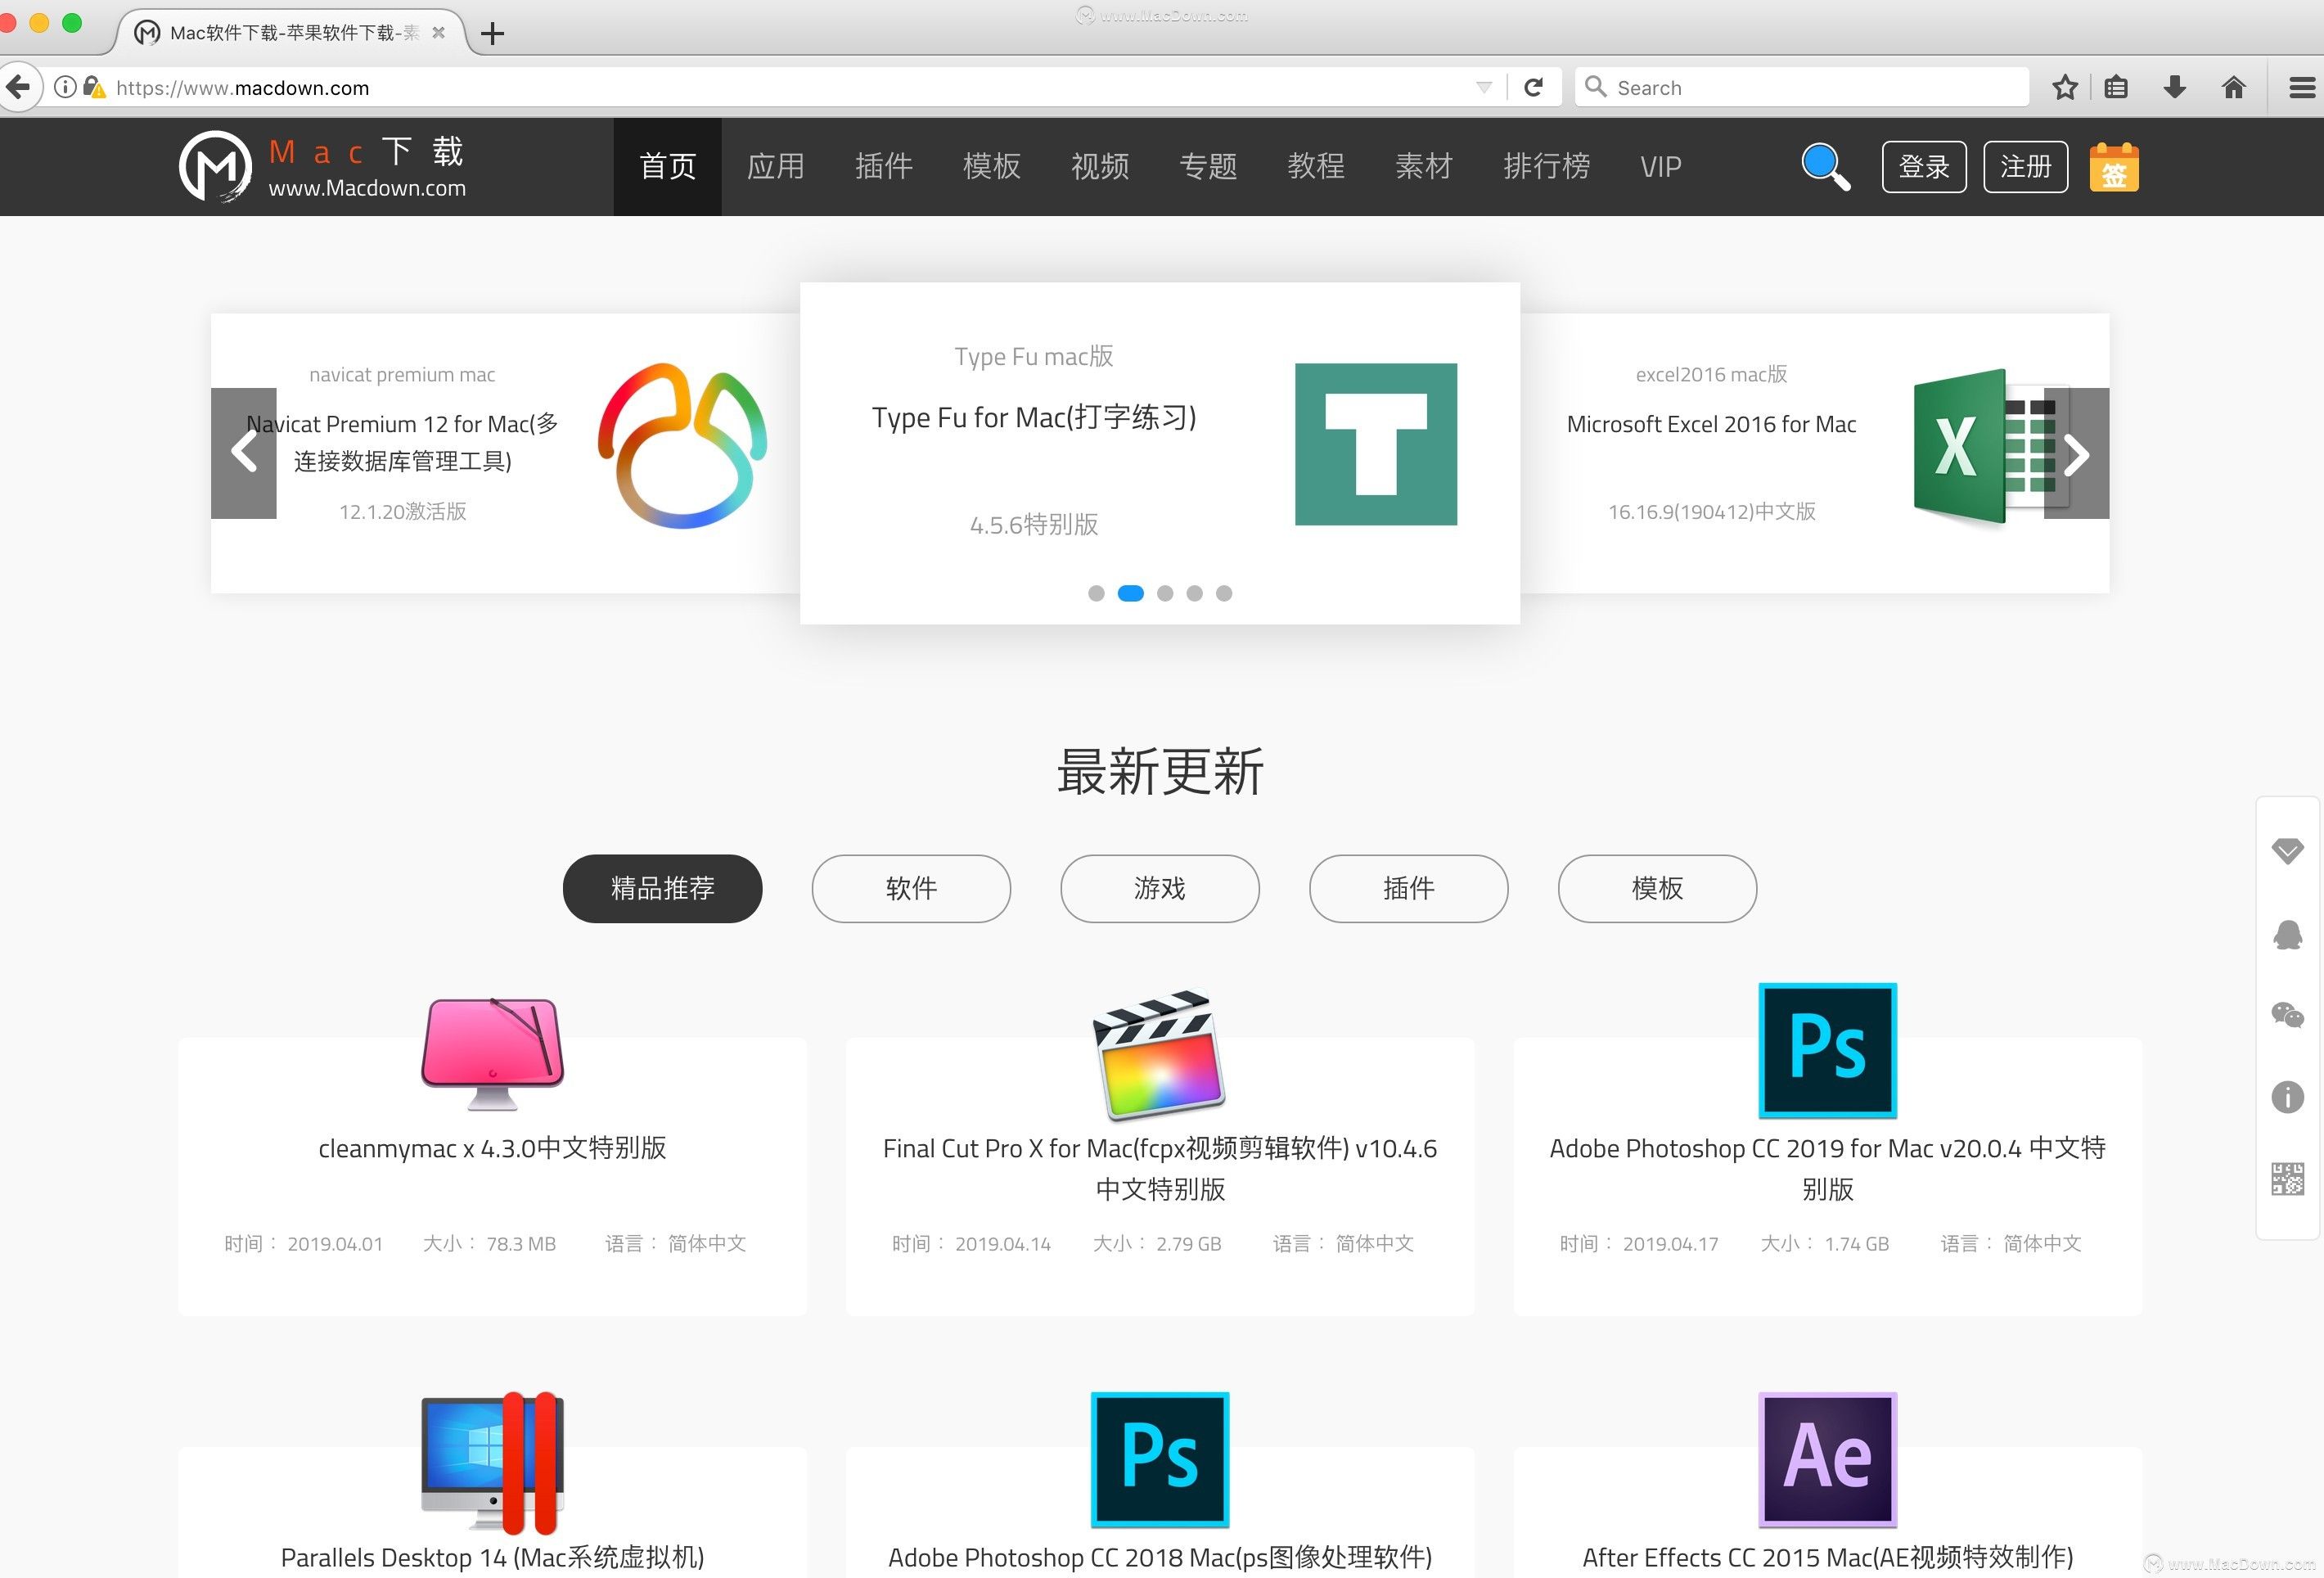2324x1578 pixels.
Task: Open the Parallels Desktop 14 icon
Action: pyautogui.click(x=492, y=1462)
